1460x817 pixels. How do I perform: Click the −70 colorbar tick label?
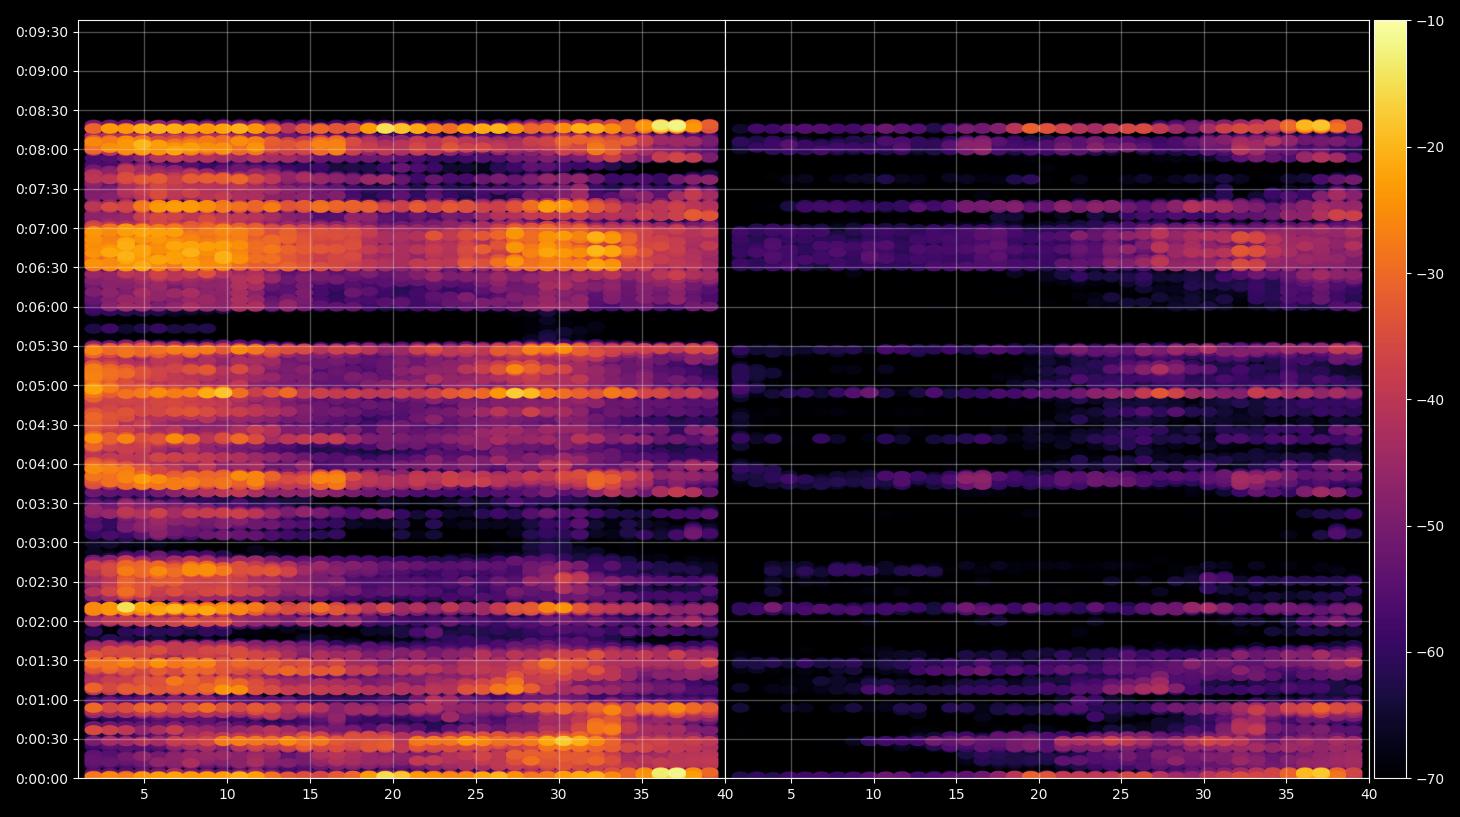pos(1430,779)
